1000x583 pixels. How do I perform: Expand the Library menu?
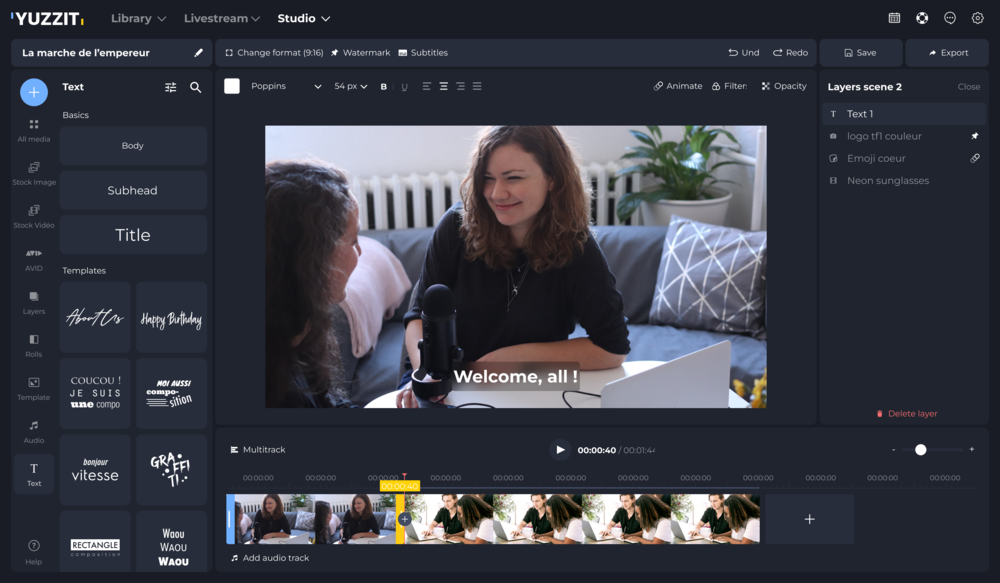[138, 18]
